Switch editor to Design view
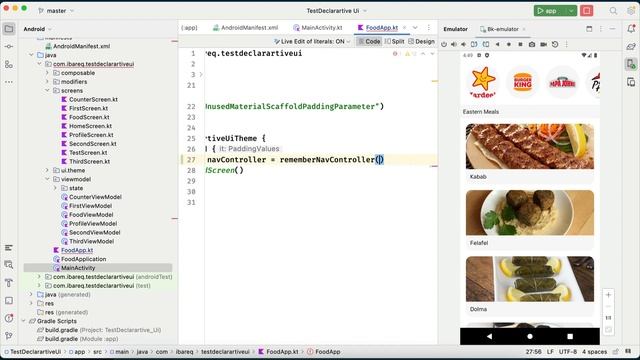 [421, 41]
